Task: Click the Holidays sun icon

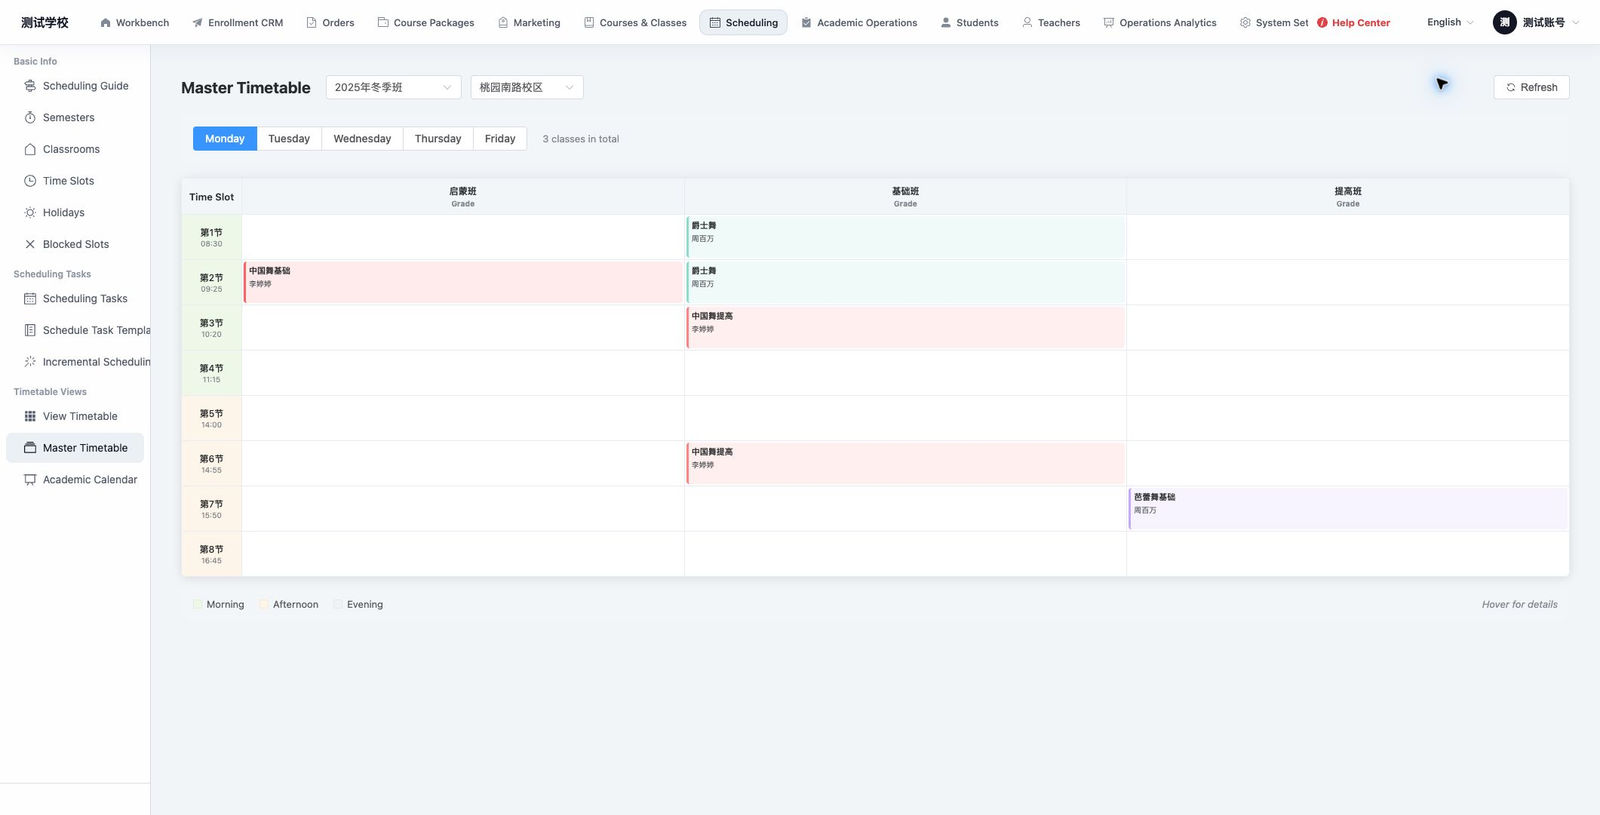Action: click(x=30, y=212)
